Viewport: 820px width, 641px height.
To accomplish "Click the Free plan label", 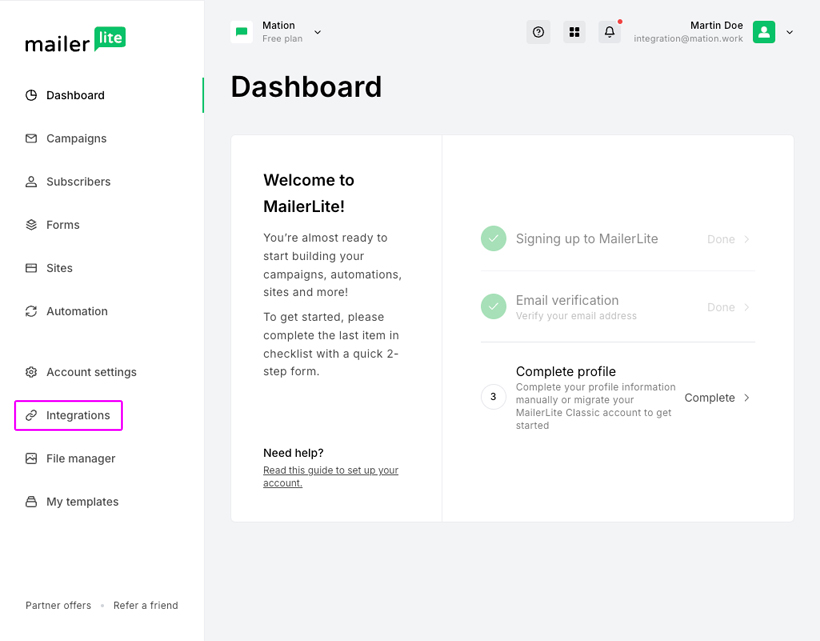I will click(282, 39).
